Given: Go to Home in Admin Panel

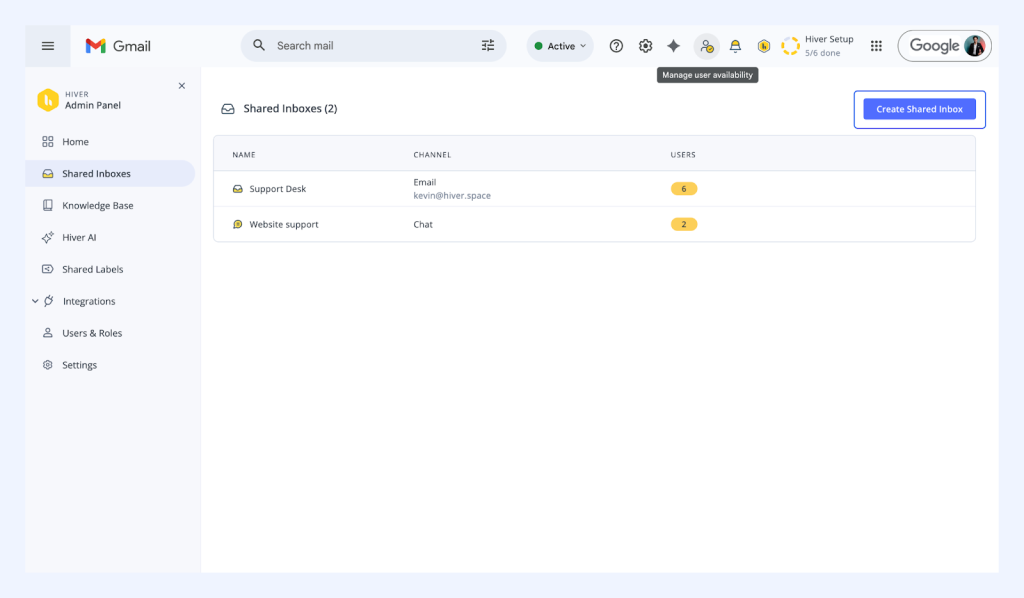Looking at the screenshot, I should [75, 142].
